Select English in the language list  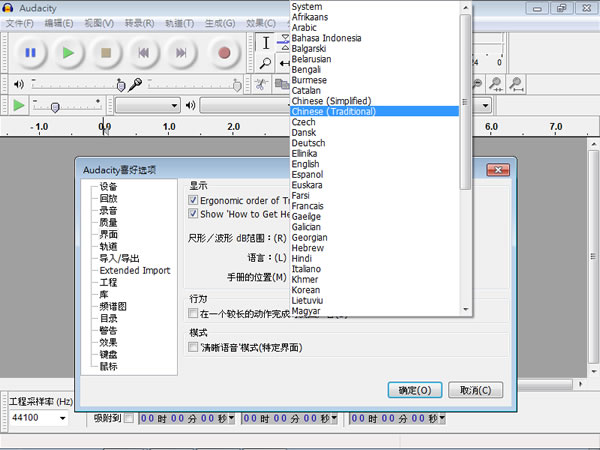pos(305,164)
